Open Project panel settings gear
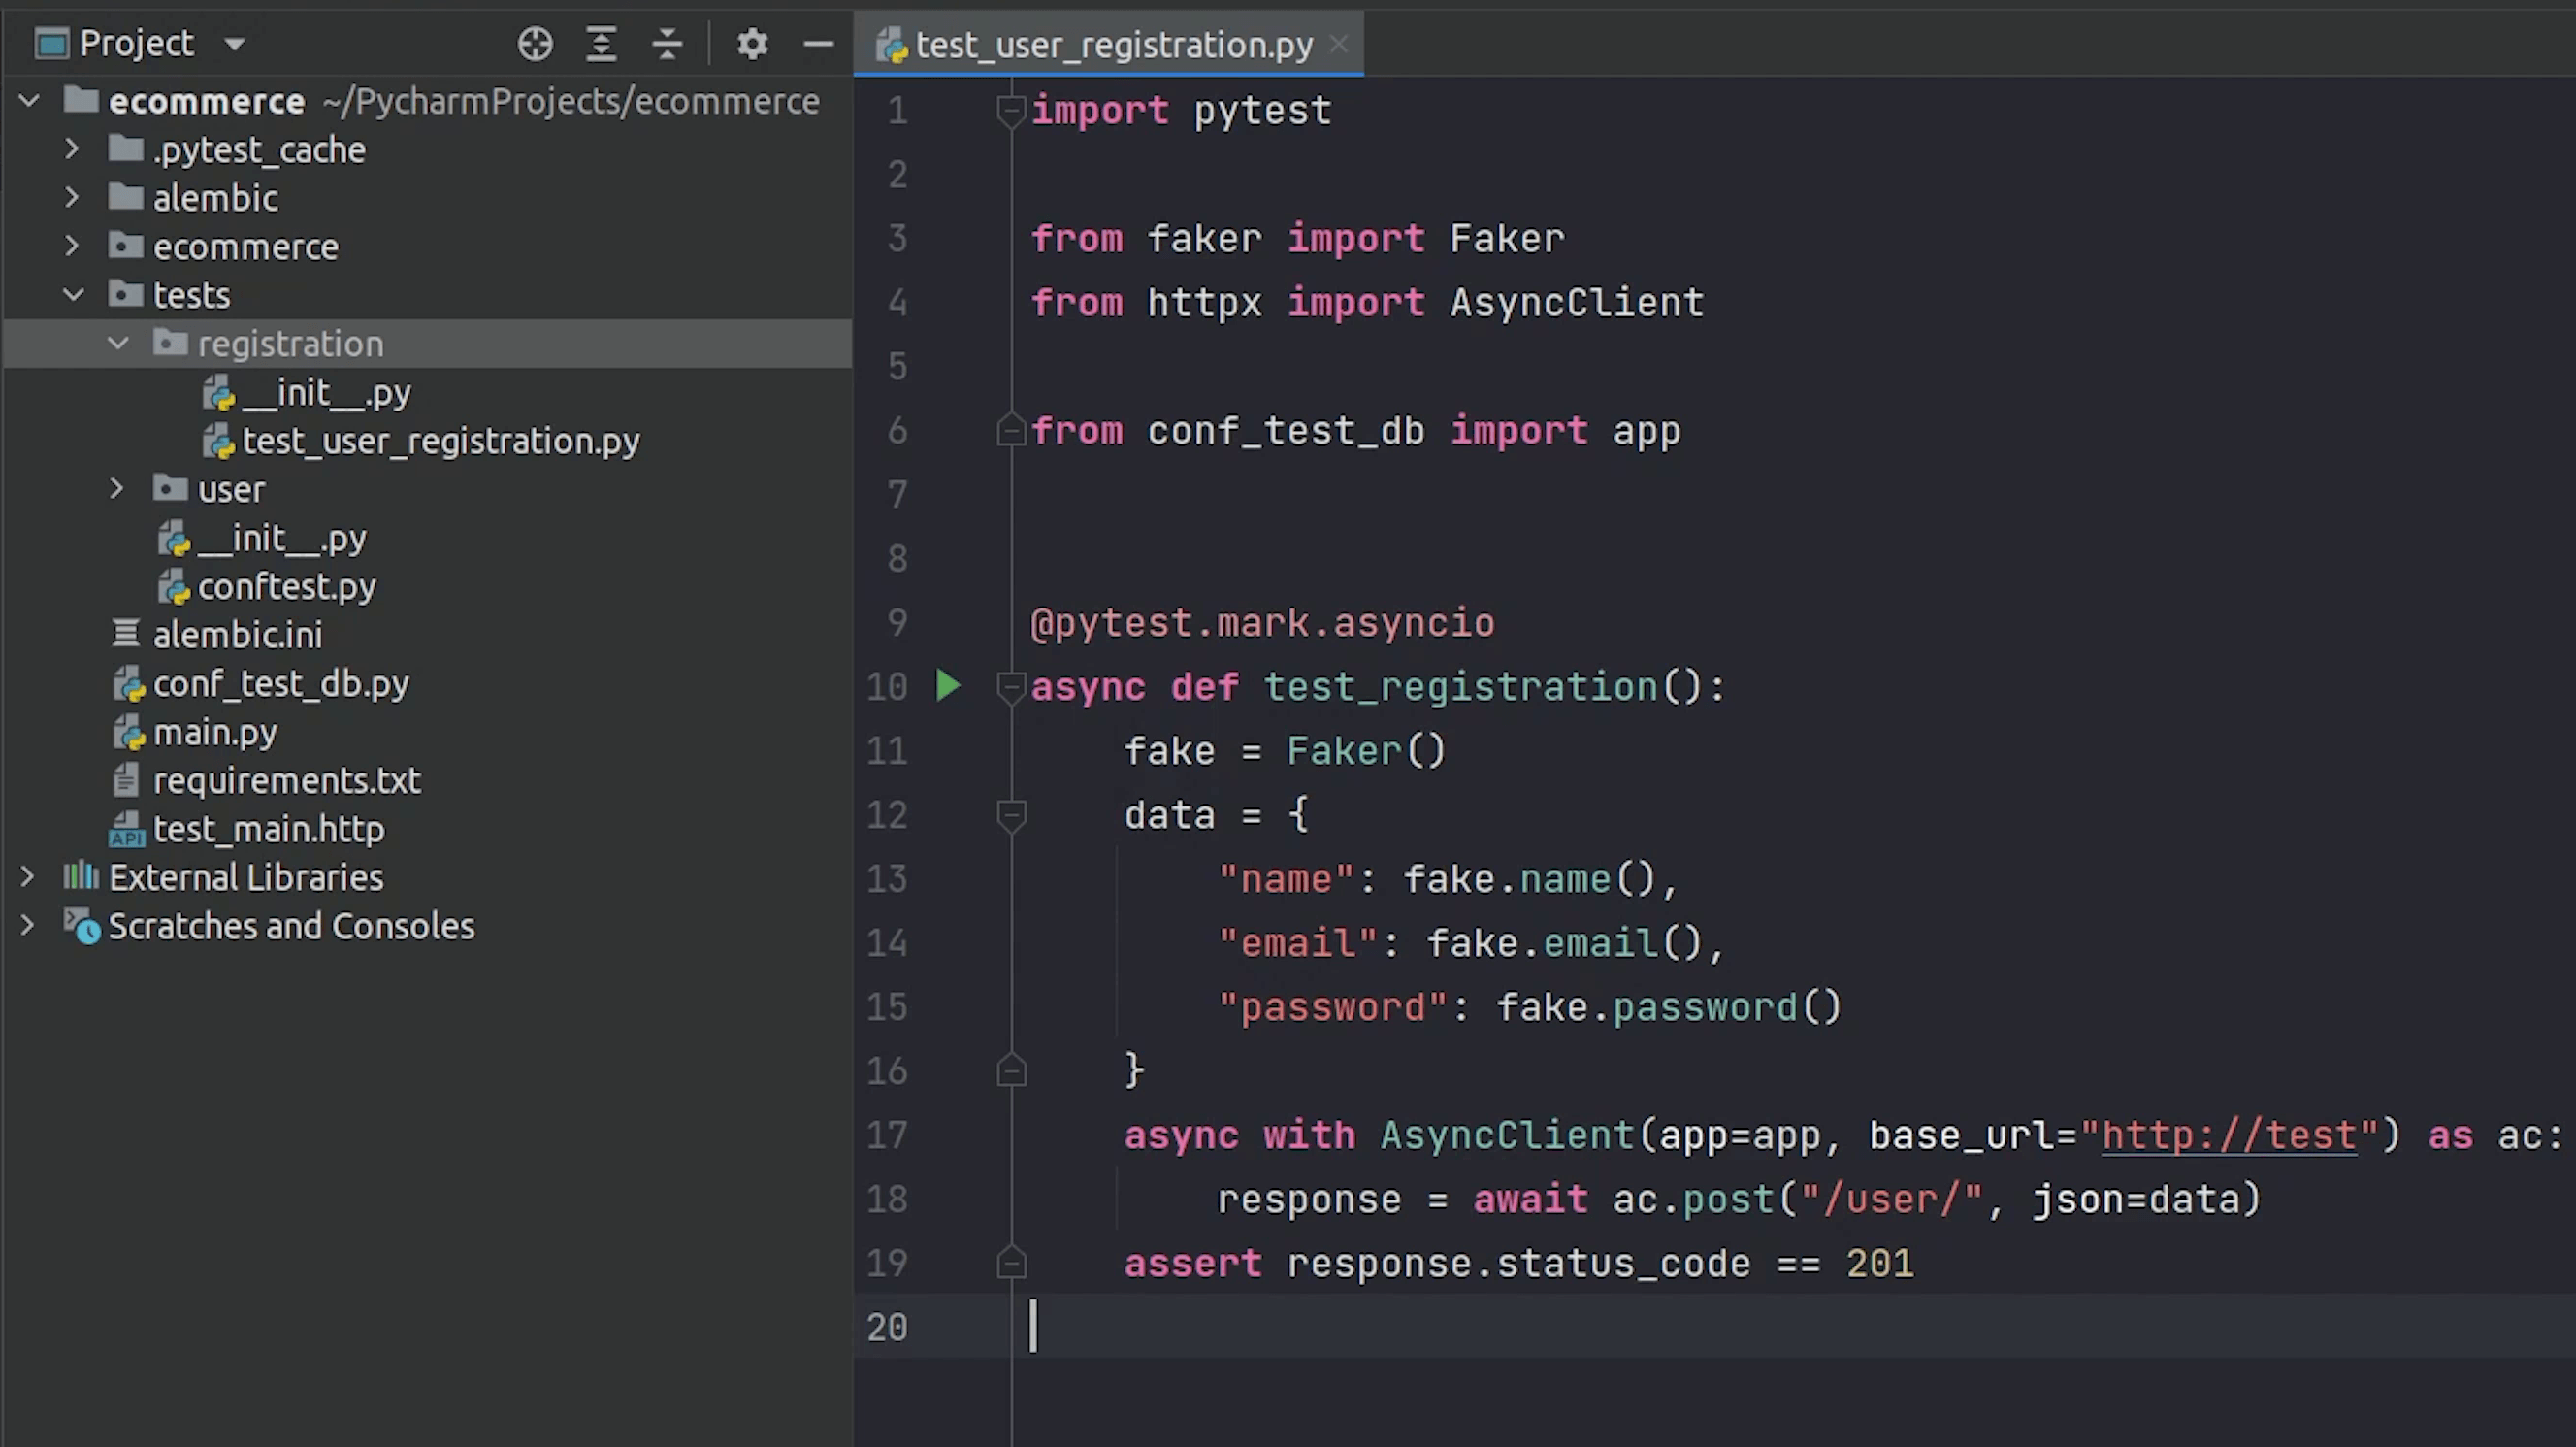The width and height of the screenshot is (2576, 1447). [752, 44]
